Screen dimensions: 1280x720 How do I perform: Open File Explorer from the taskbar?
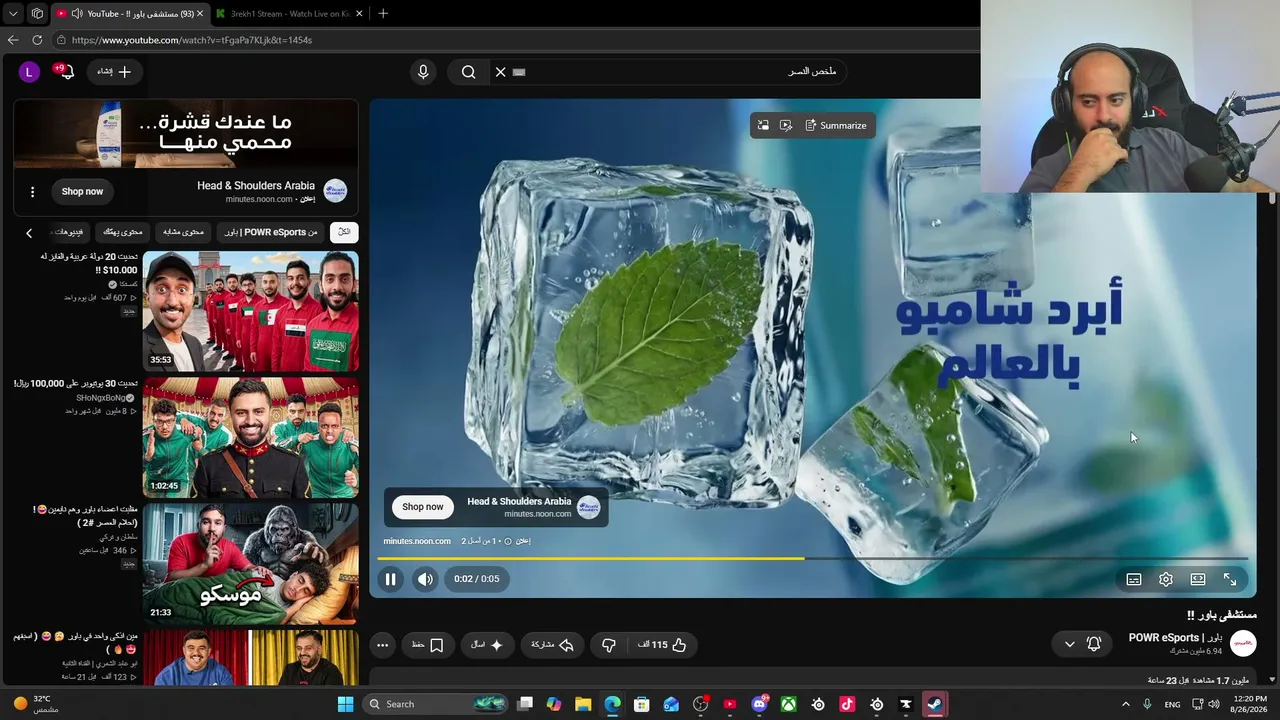coord(583,704)
